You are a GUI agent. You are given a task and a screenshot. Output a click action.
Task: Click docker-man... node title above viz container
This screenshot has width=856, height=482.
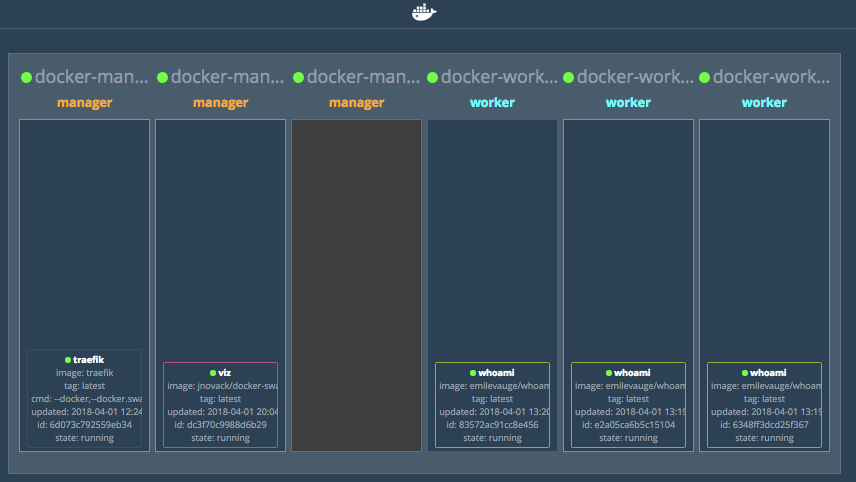pyautogui.click(x=227, y=77)
